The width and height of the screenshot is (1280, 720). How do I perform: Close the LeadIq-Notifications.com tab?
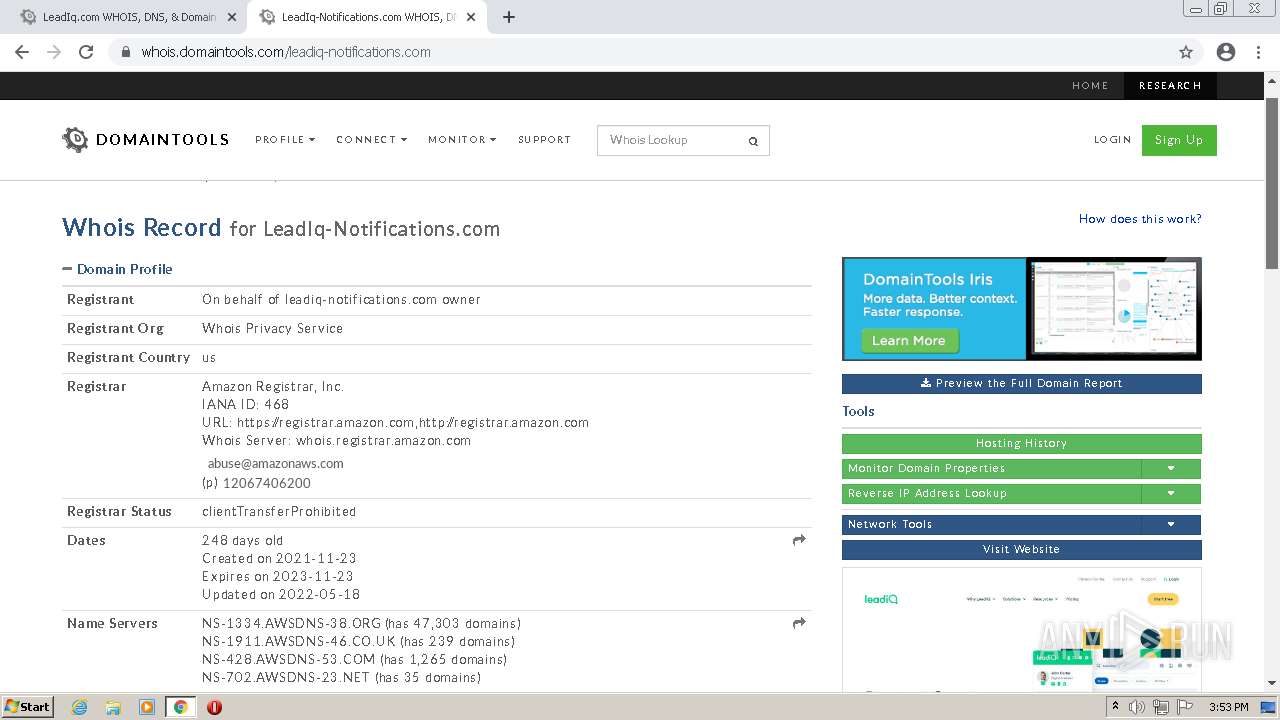click(x=471, y=17)
